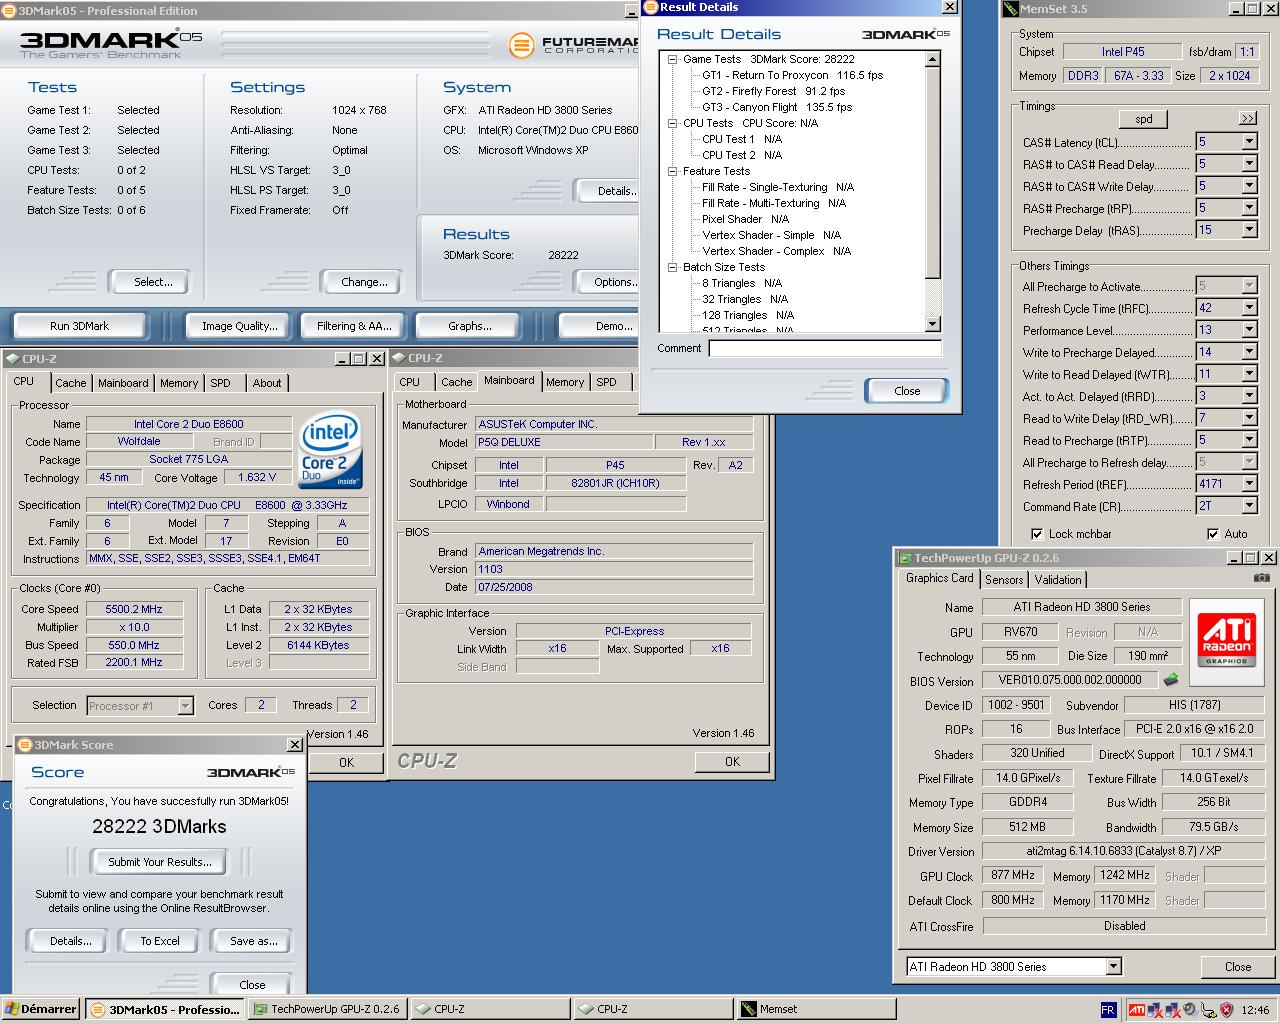Click in the Comment input field

click(x=825, y=348)
